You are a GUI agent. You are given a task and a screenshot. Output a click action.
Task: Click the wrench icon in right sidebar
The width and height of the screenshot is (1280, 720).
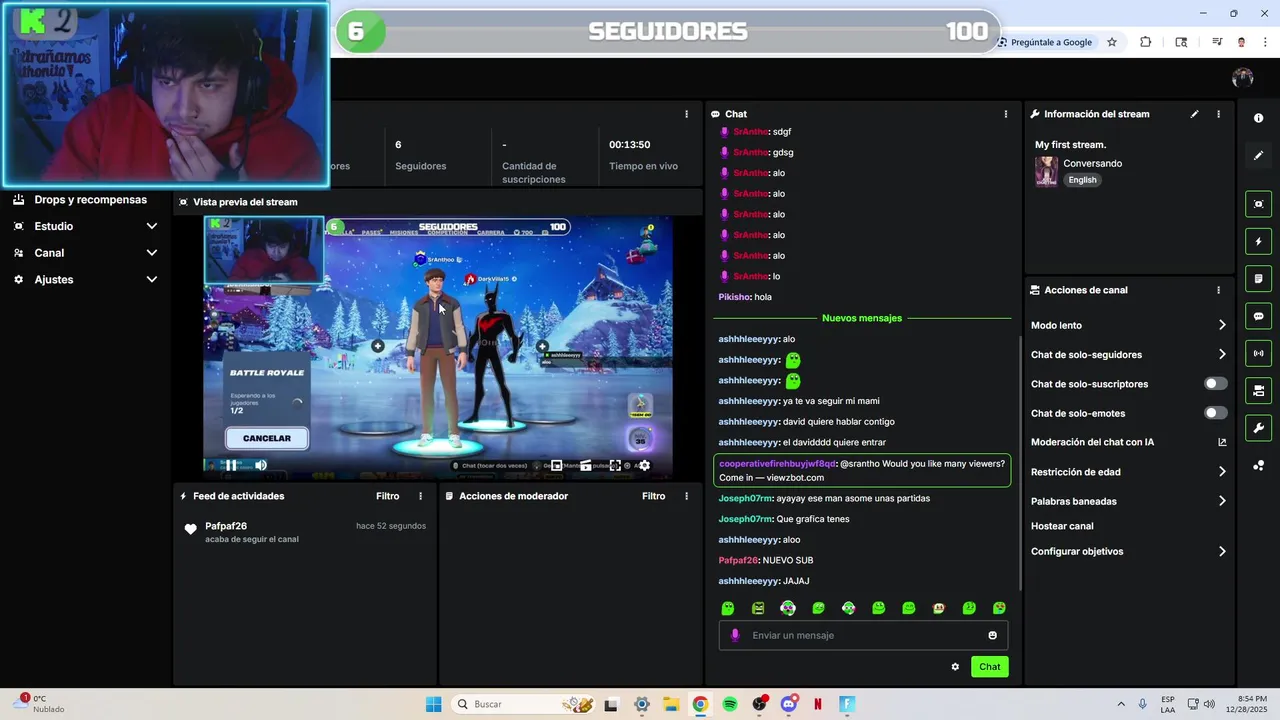[1258, 428]
